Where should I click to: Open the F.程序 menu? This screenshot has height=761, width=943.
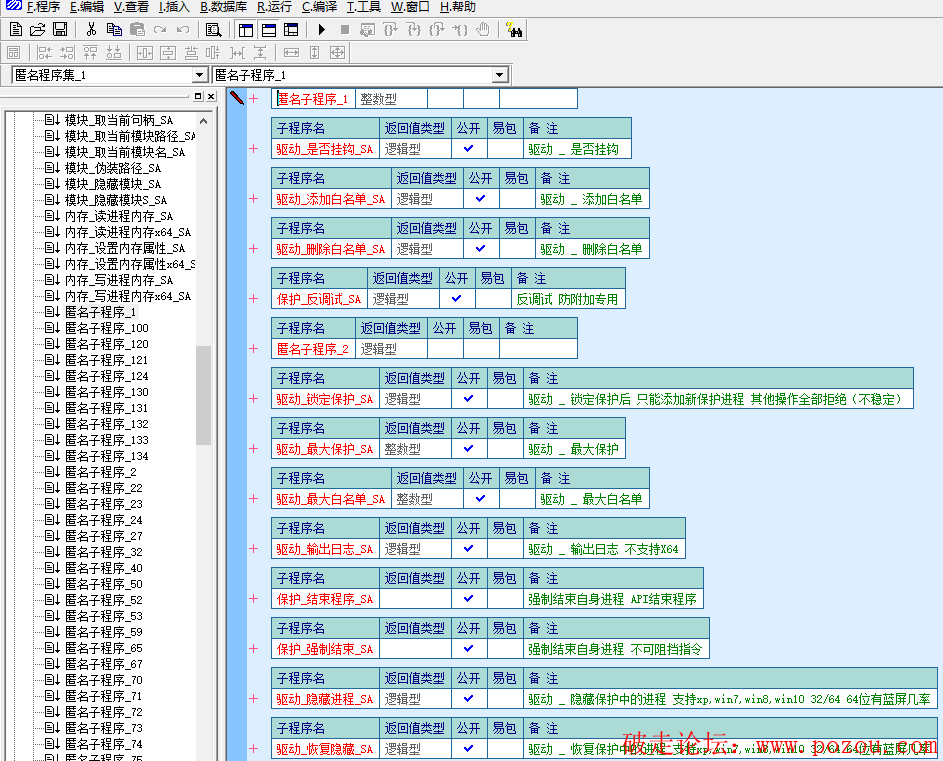tap(43, 7)
